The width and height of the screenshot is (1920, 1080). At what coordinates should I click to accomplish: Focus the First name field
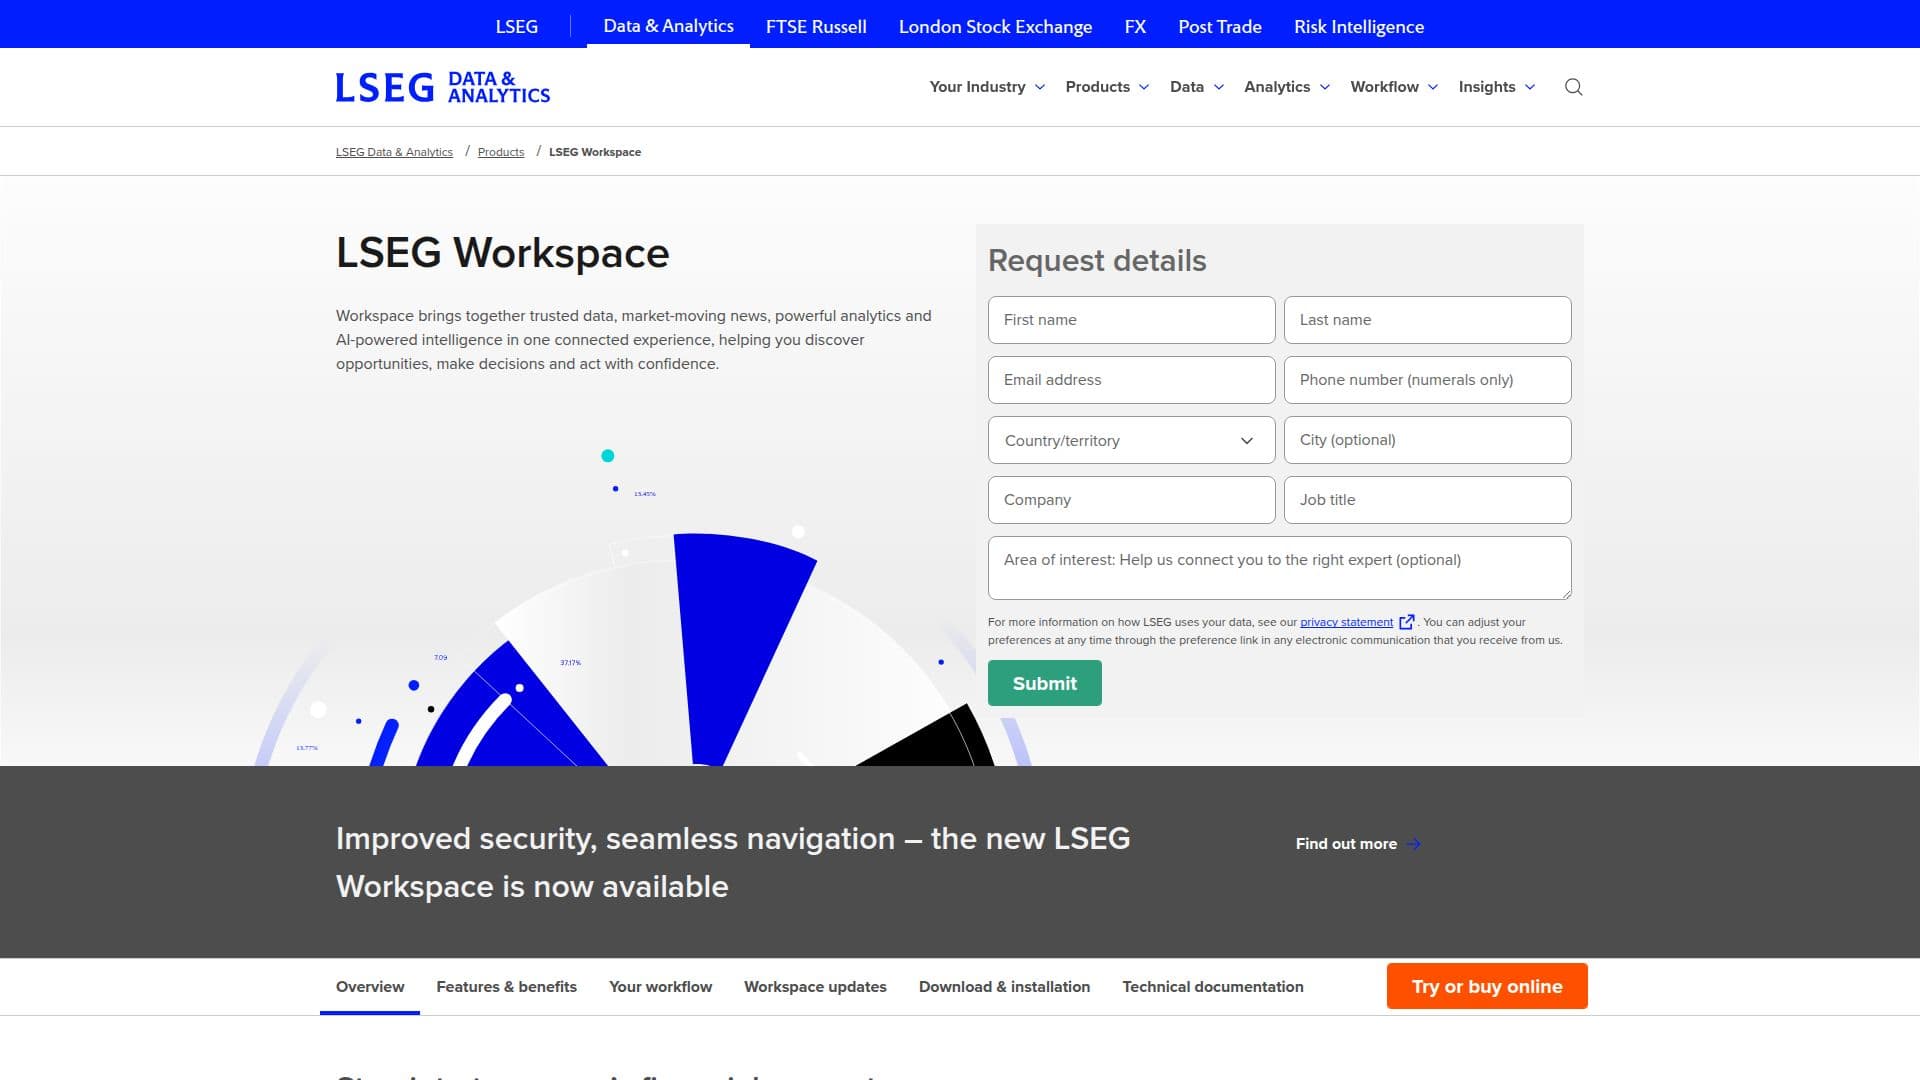[x=1131, y=320]
